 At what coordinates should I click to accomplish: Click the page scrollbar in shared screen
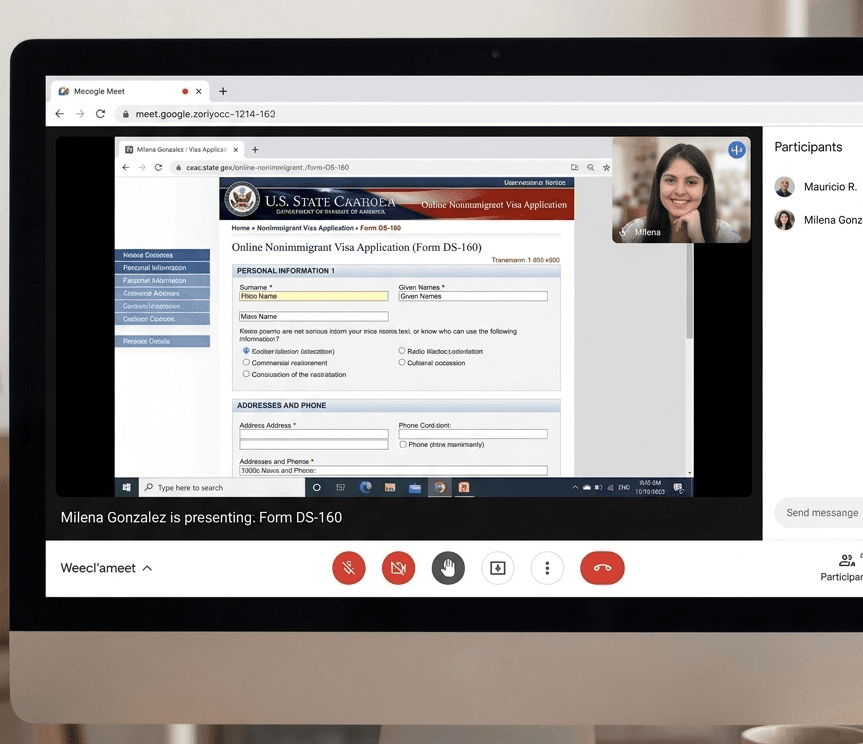coord(689,291)
